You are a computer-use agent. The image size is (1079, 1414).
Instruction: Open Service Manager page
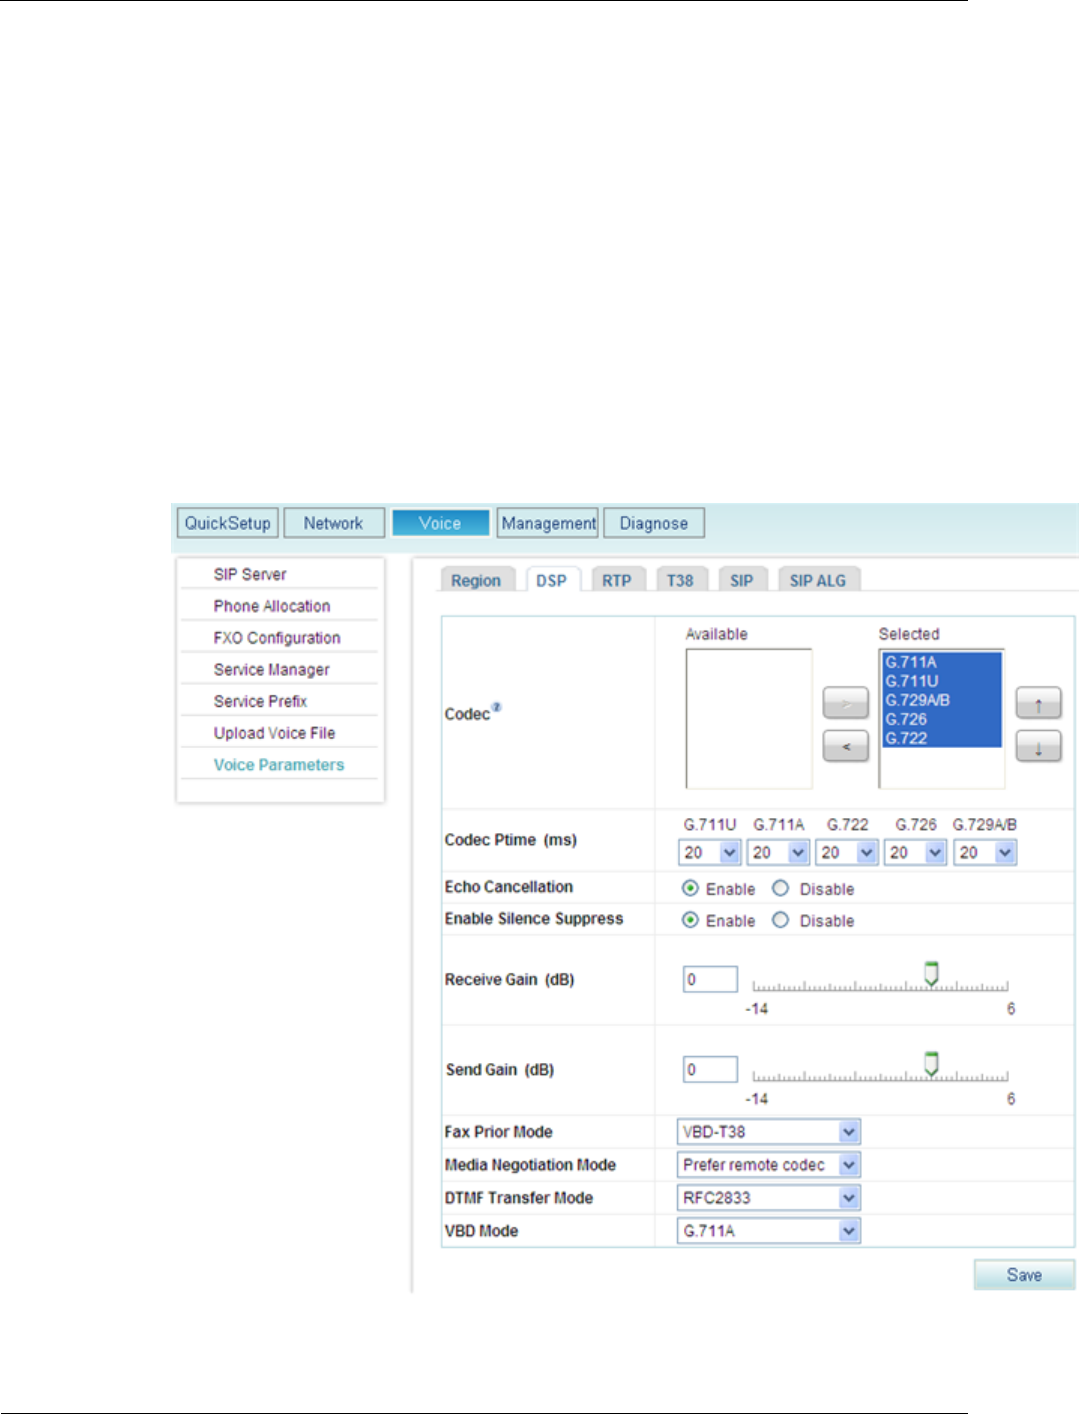coord(272,670)
